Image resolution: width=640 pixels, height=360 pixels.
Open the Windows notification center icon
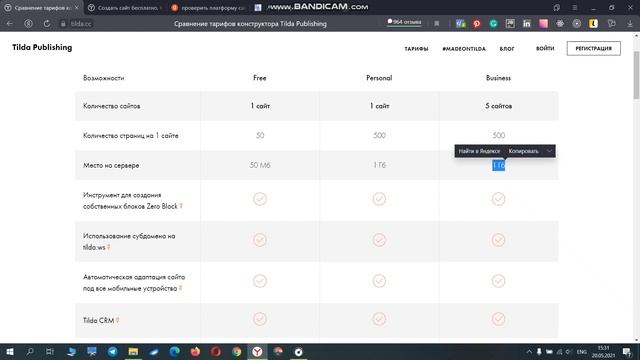click(627, 351)
